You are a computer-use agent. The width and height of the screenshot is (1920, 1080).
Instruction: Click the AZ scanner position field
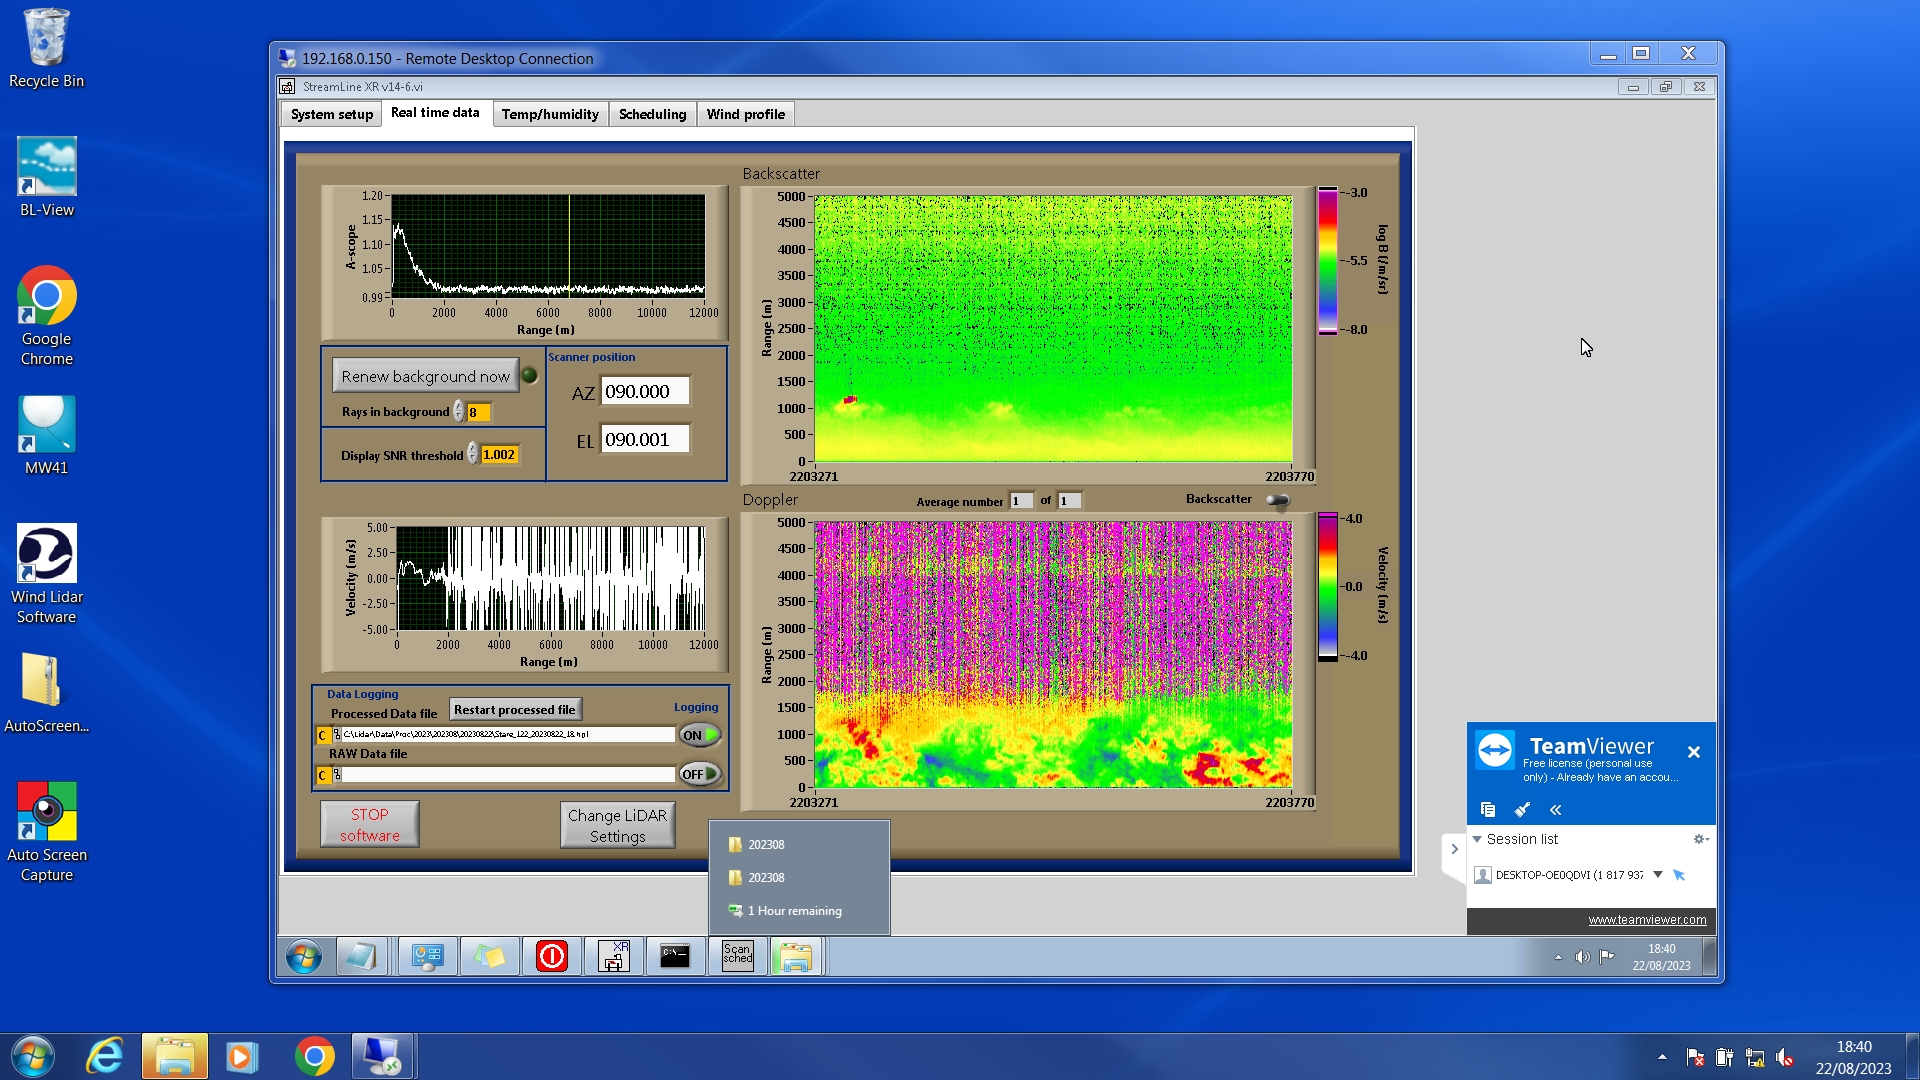(x=645, y=392)
